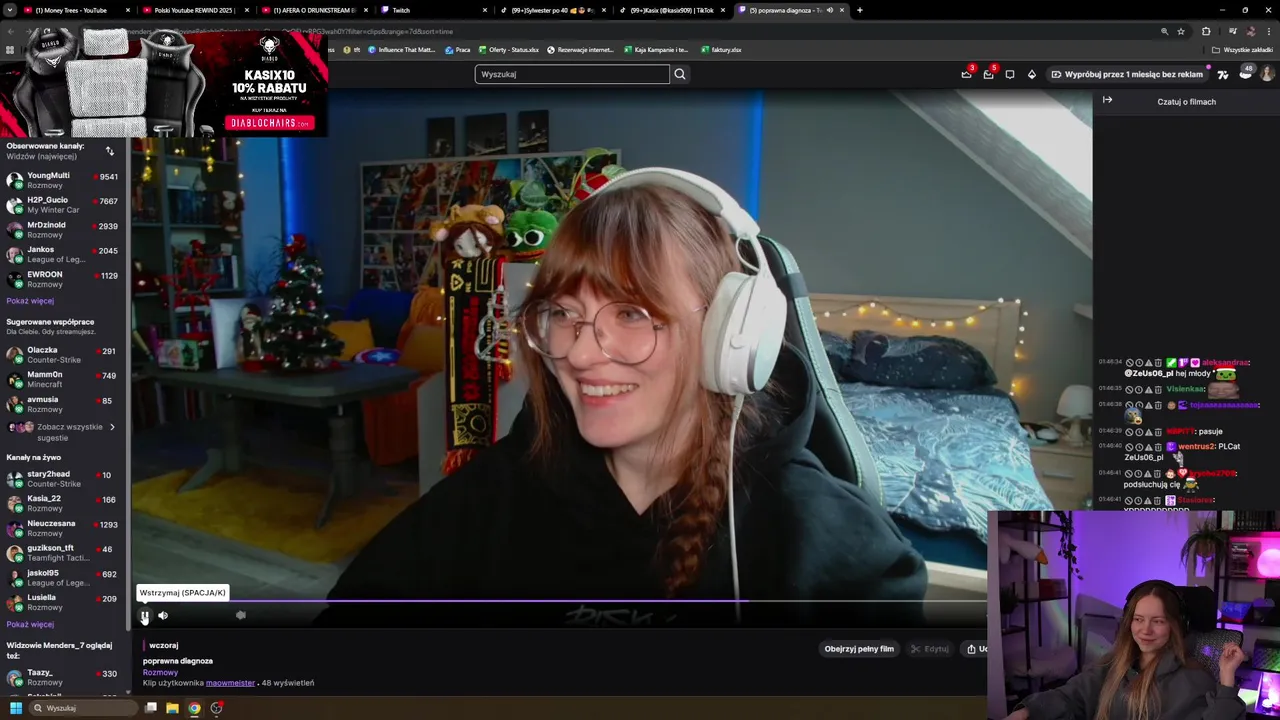The height and width of the screenshot is (720, 1280).
Task: Open OBS icon on taskbar
Action: coord(216,708)
